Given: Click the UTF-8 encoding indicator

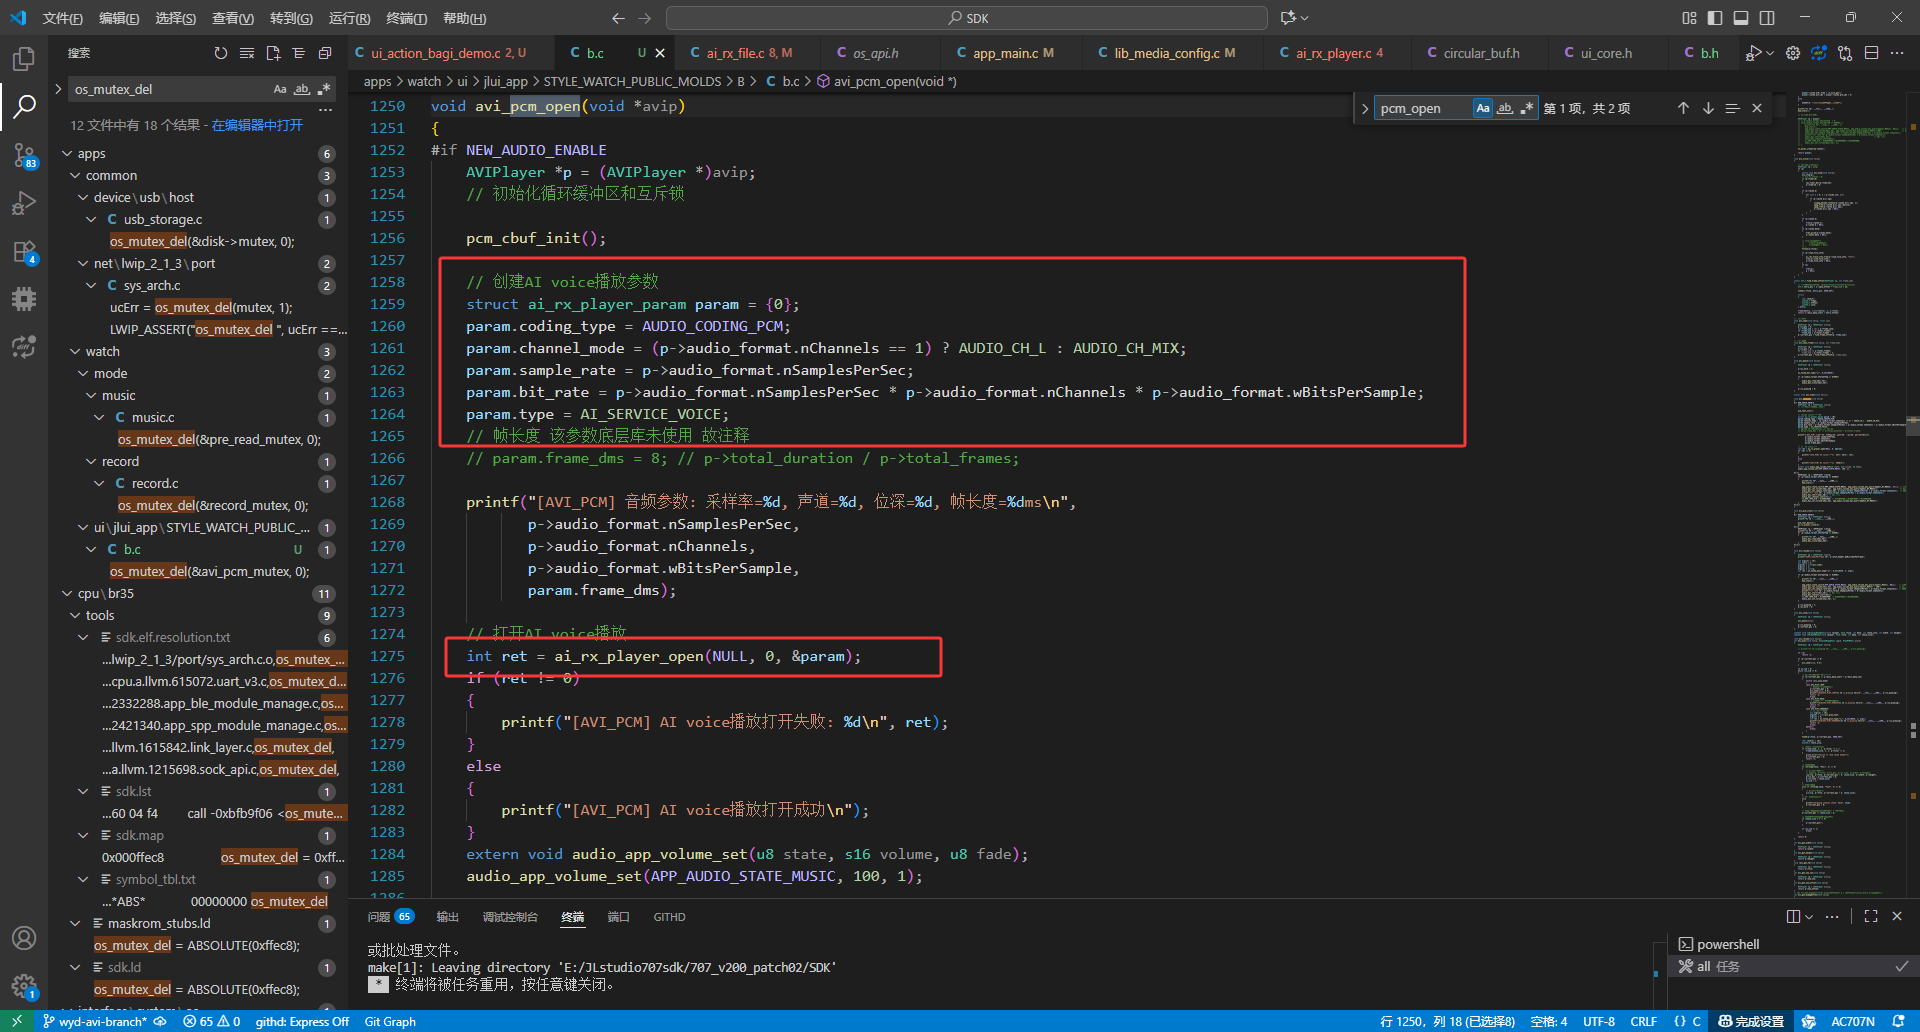Looking at the screenshot, I should click(x=1599, y=1021).
